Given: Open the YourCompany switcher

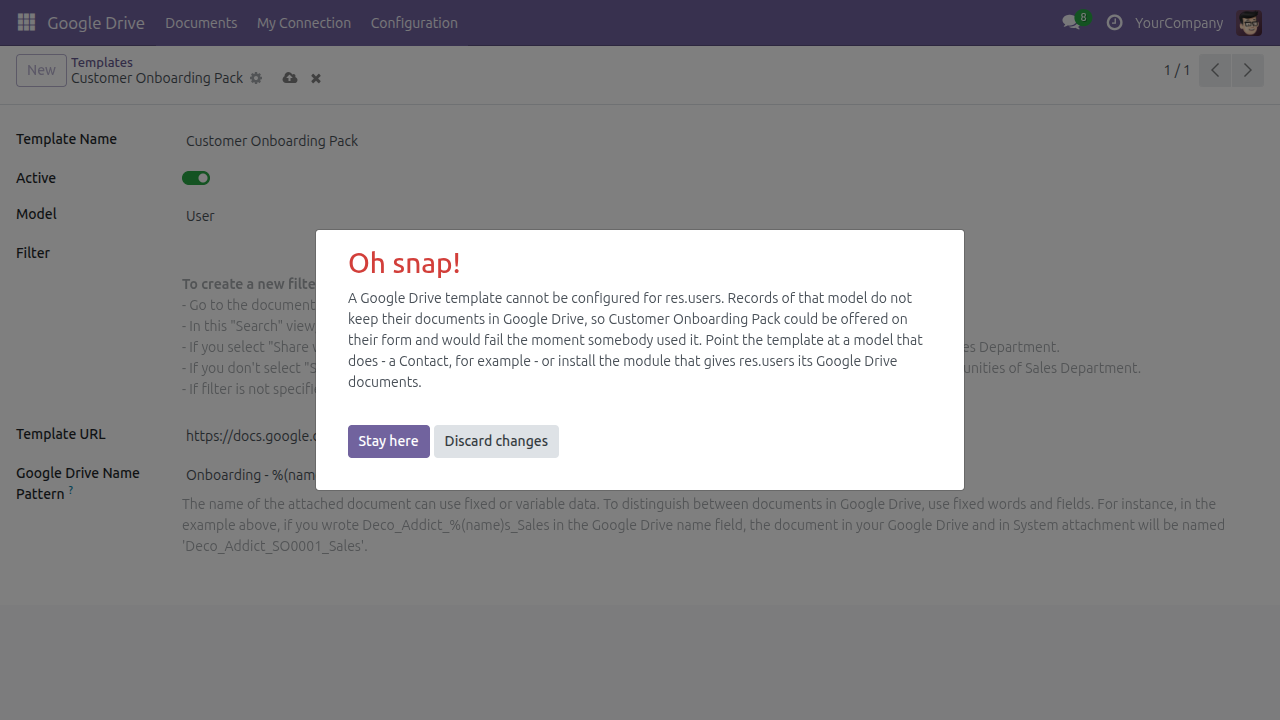Looking at the screenshot, I should pyautogui.click(x=1179, y=22).
